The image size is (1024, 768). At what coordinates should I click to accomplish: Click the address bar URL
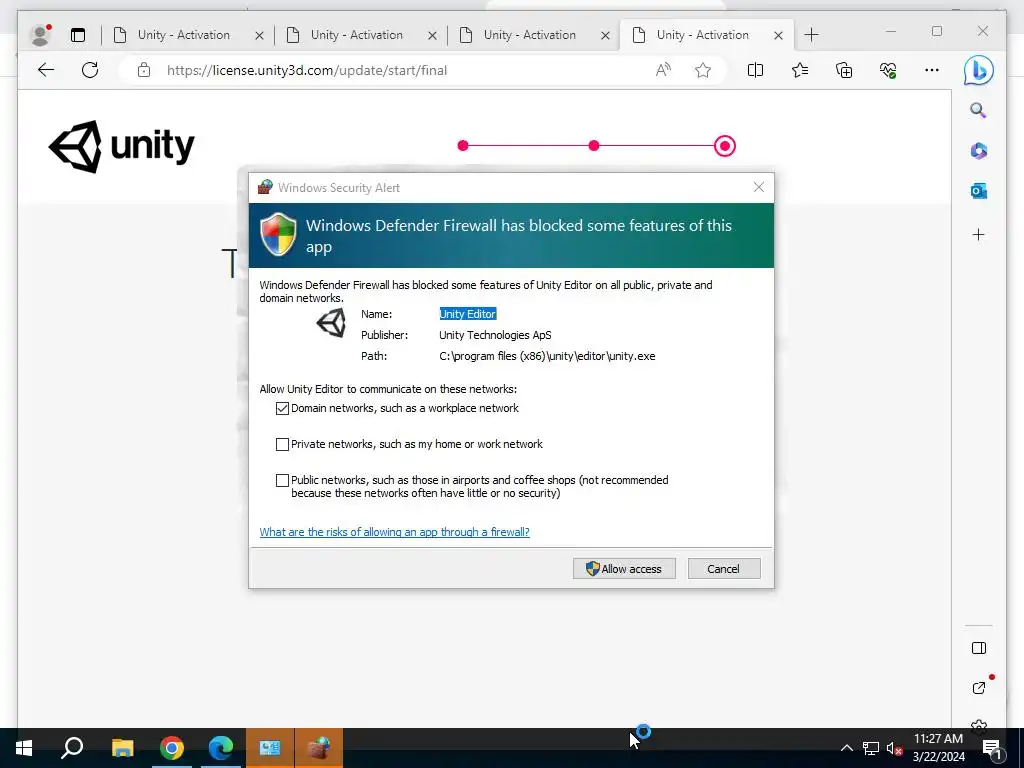click(x=307, y=71)
